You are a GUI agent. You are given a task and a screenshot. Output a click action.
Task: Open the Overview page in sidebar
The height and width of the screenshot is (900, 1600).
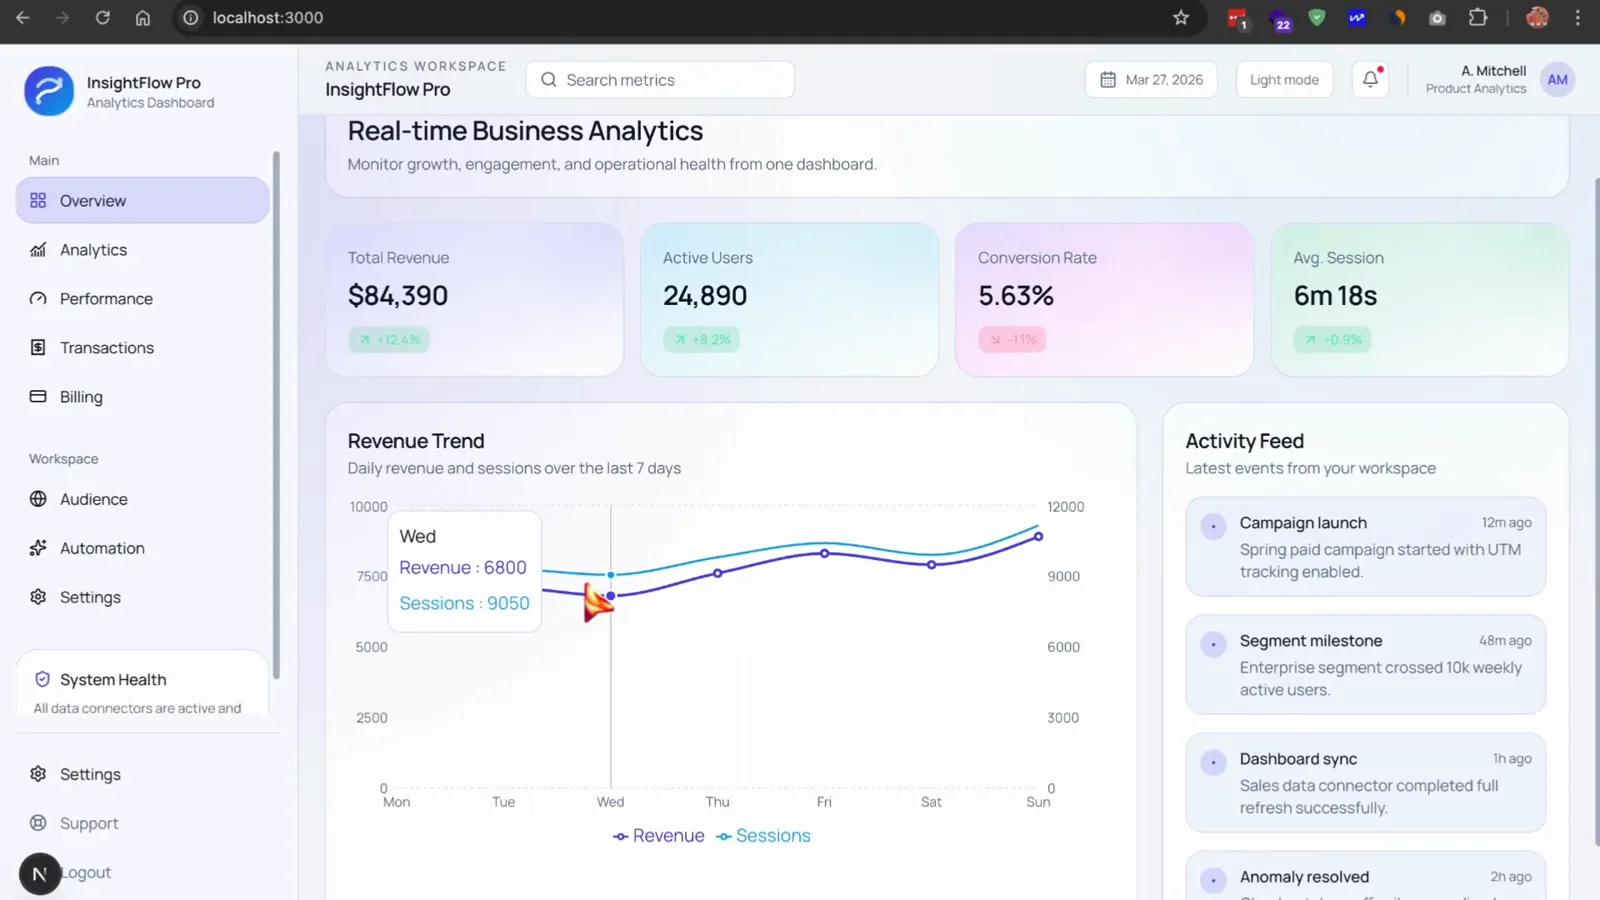pyautogui.click(x=142, y=200)
